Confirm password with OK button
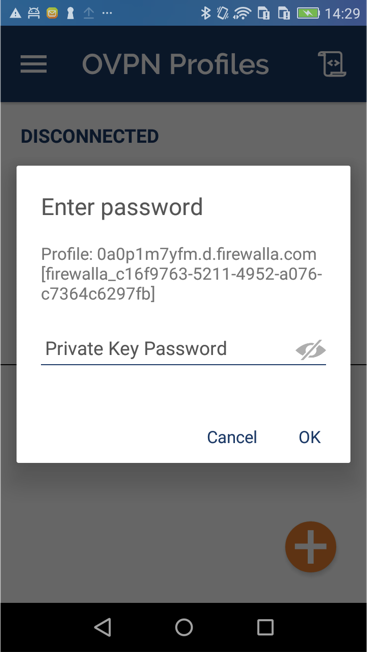The height and width of the screenshot is (652, 367). tap(310, 437)
